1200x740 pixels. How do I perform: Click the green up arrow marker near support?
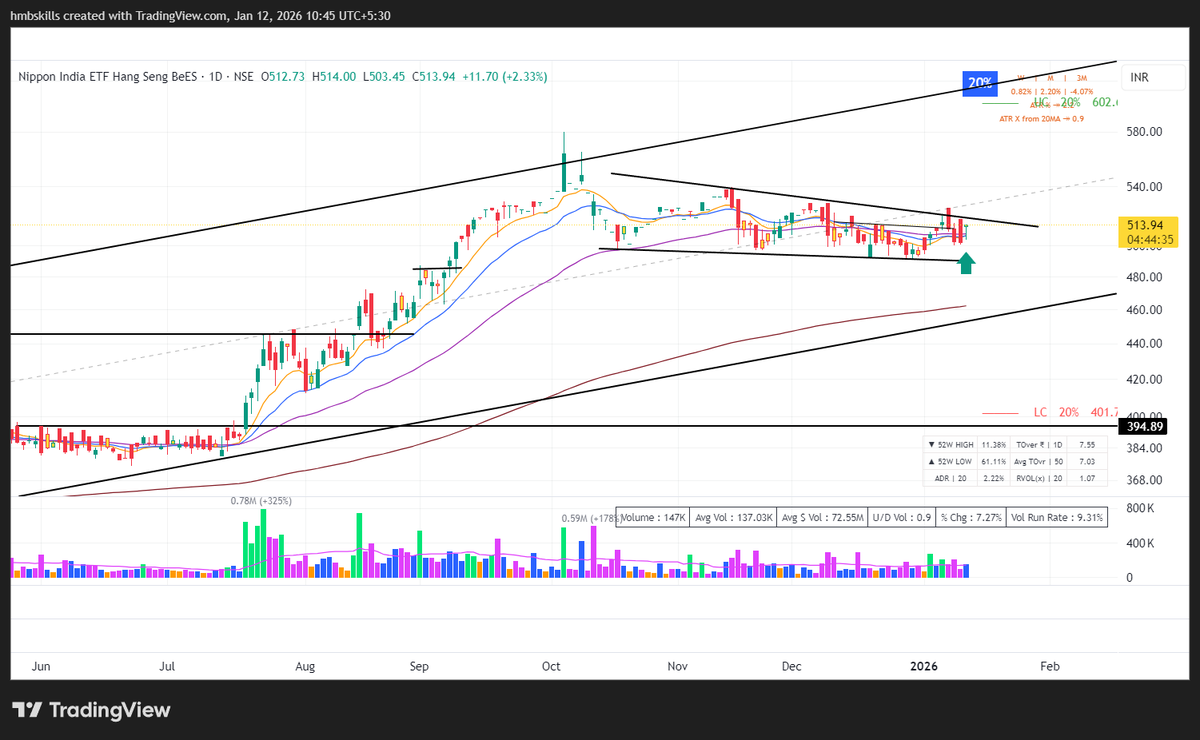pos(965,263)
